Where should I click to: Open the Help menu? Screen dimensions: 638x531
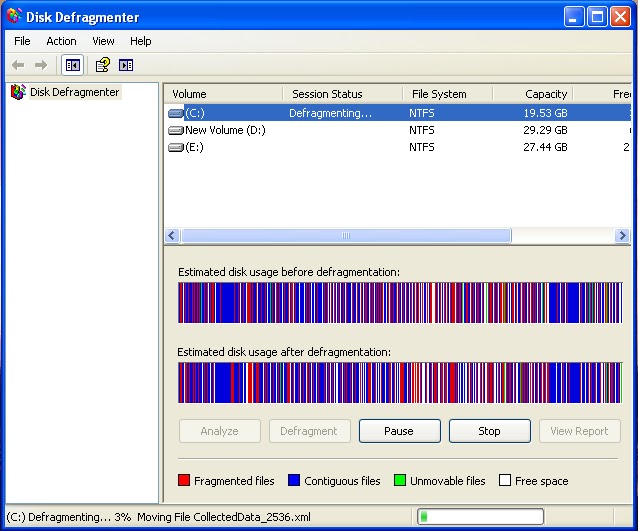click(140, 41)
